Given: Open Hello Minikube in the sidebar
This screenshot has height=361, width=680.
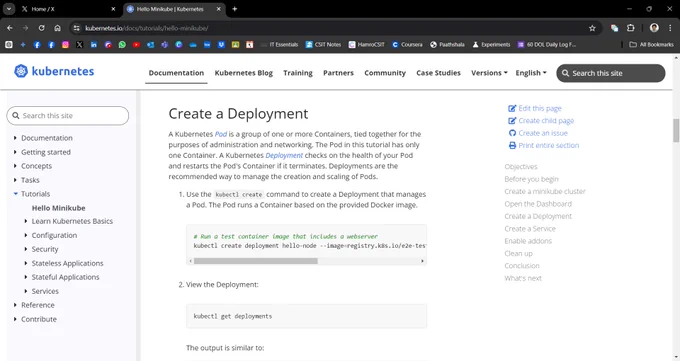Looking at the screenshot, I should (x=59, y=208).
